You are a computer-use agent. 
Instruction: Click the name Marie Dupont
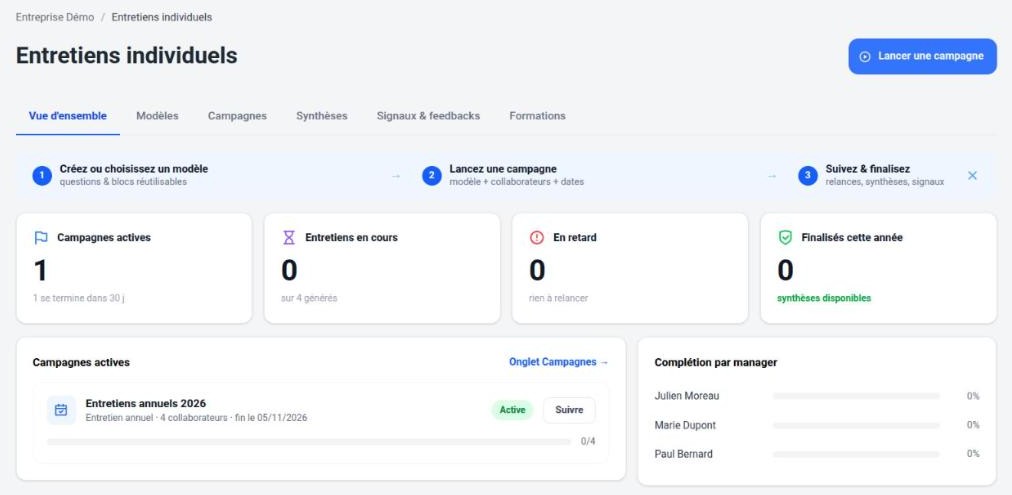coord(685,425)
